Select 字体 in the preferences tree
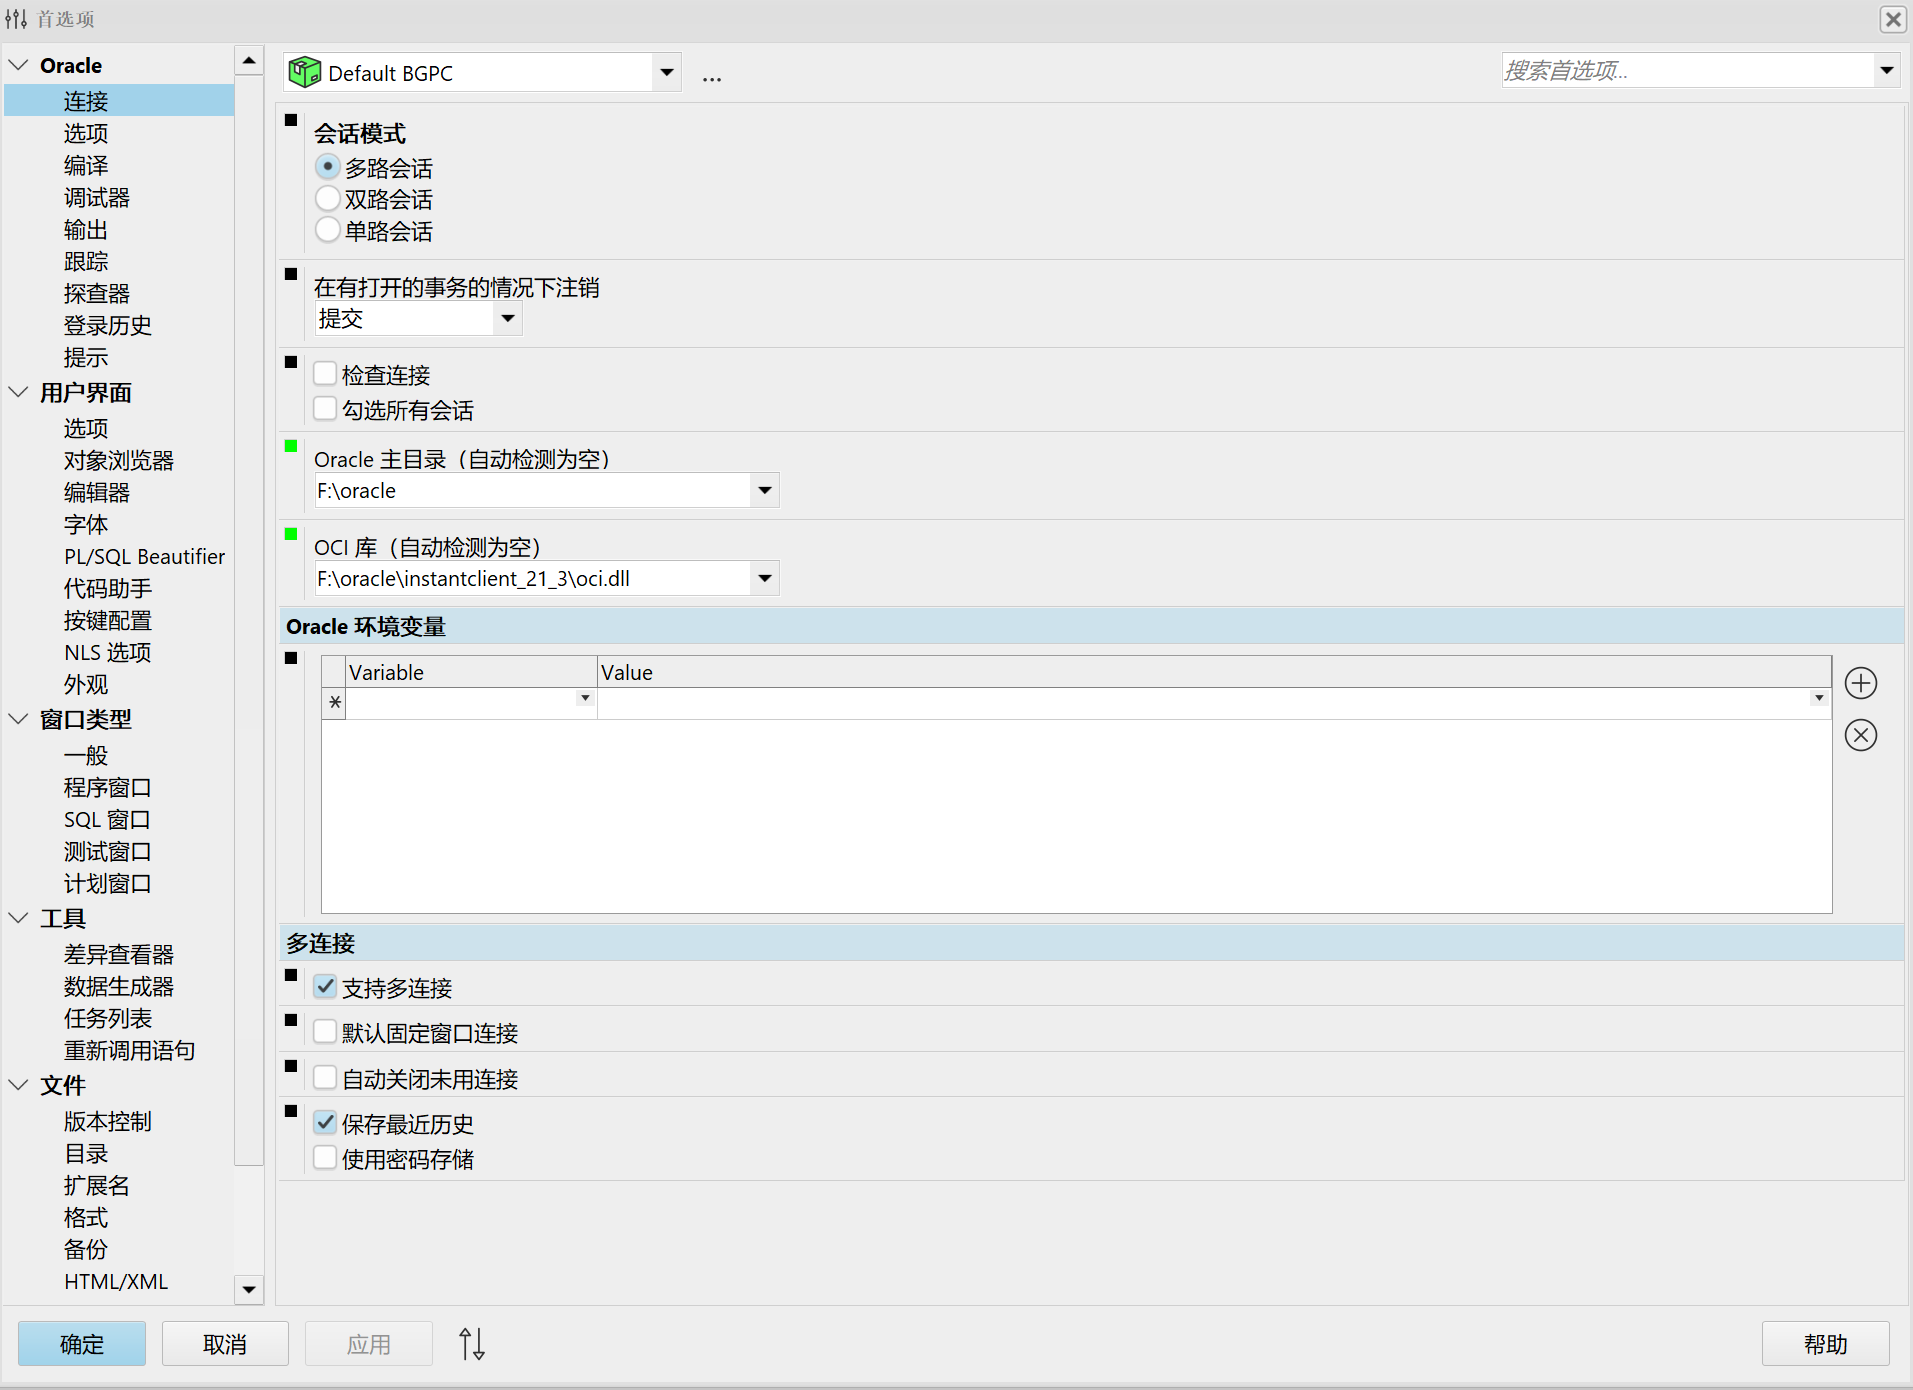 pyautogui.click(x=86, y=524)
